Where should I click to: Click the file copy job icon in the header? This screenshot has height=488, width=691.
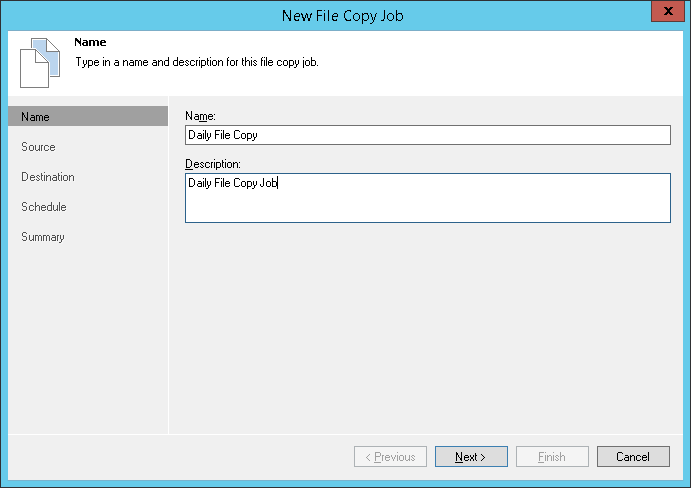point(34,63)
